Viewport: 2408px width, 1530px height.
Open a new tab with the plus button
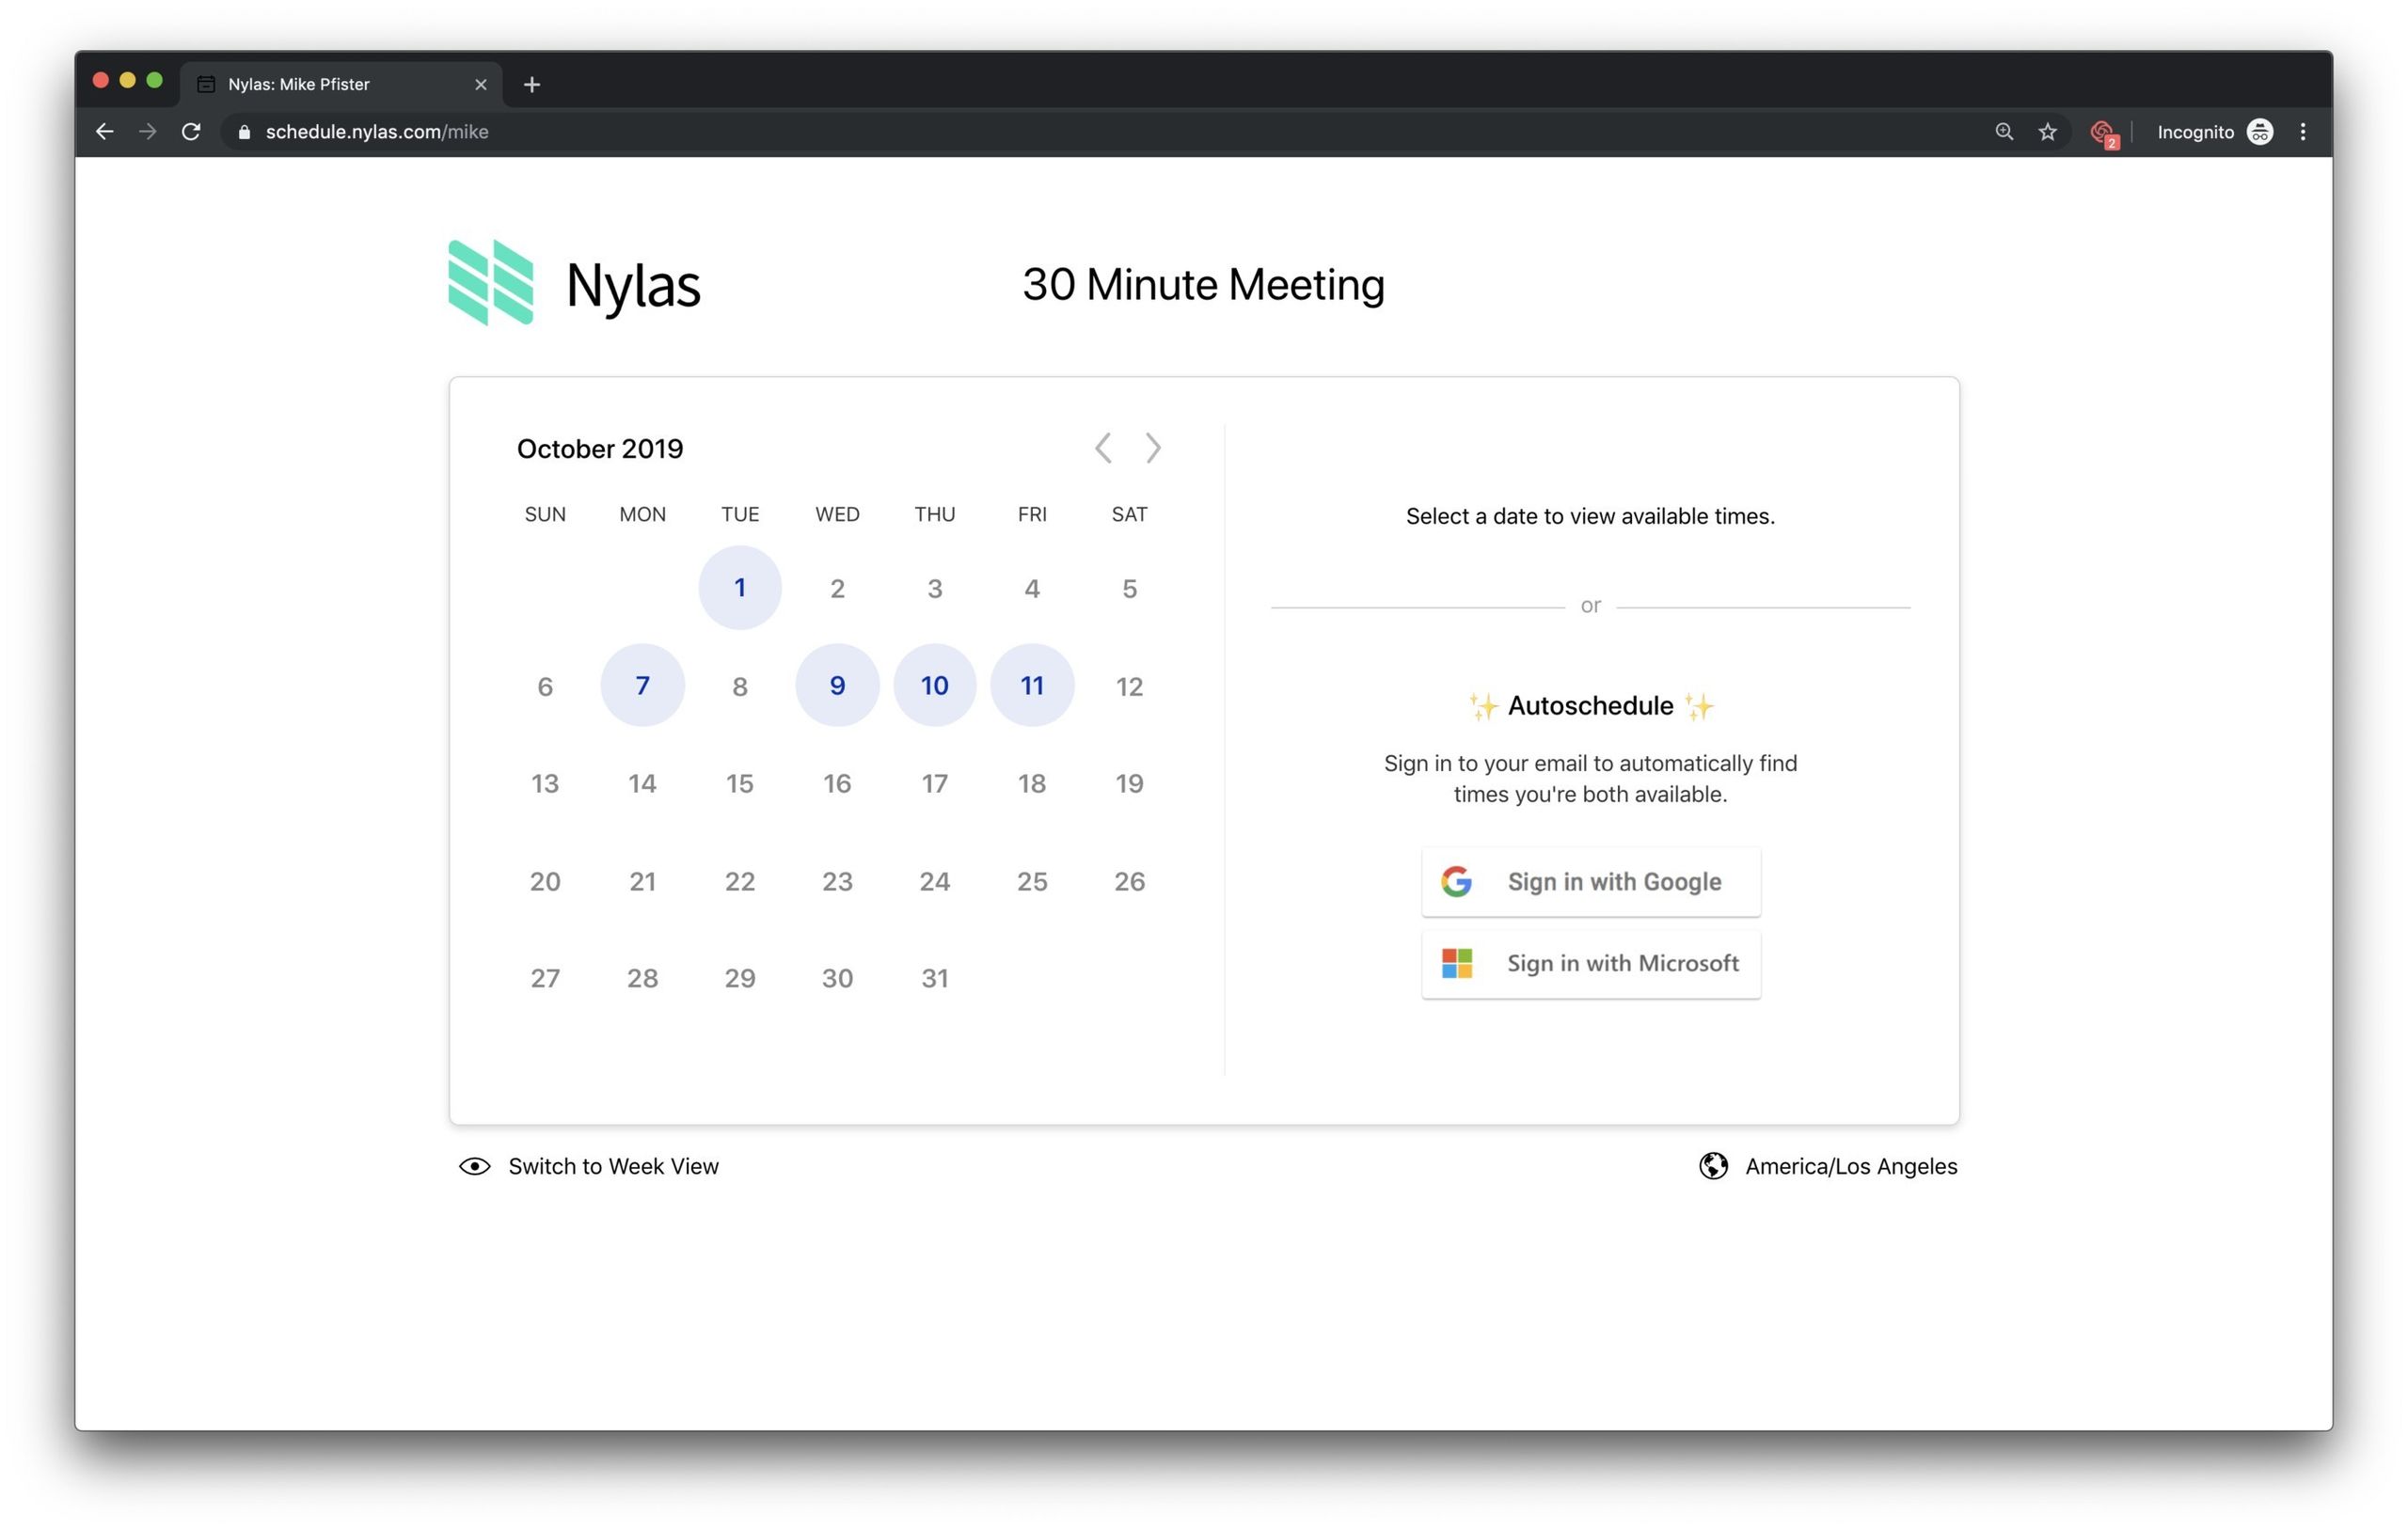(532, 85)
